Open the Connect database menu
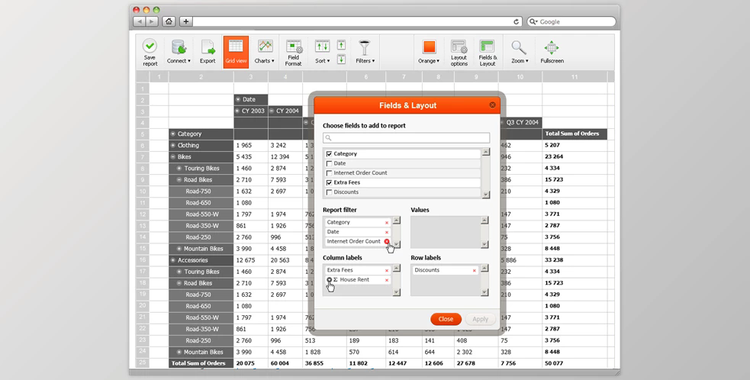Image resolution: width=750 pixels, height=380 pixels. point(178,52)
